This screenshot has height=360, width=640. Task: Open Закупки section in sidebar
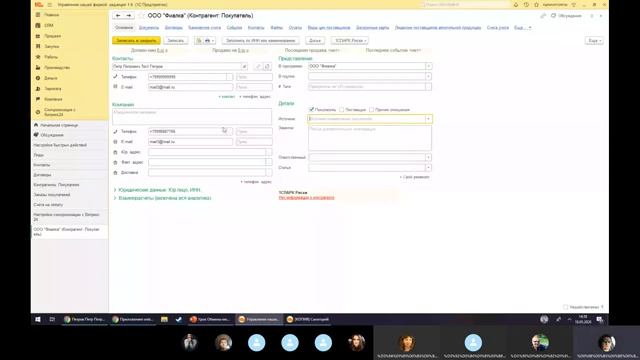pyautogui.click(x=51, y=47)
